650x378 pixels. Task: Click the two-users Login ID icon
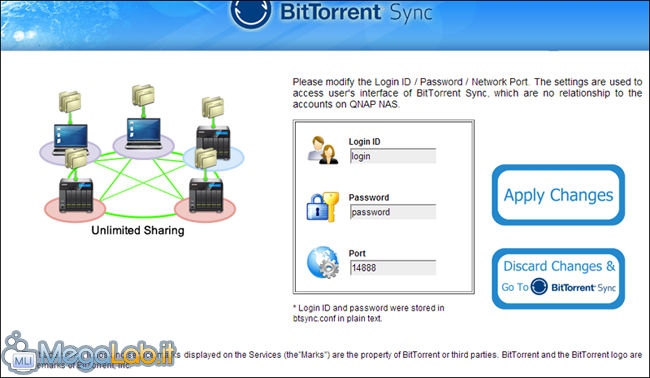pos(323,150)
